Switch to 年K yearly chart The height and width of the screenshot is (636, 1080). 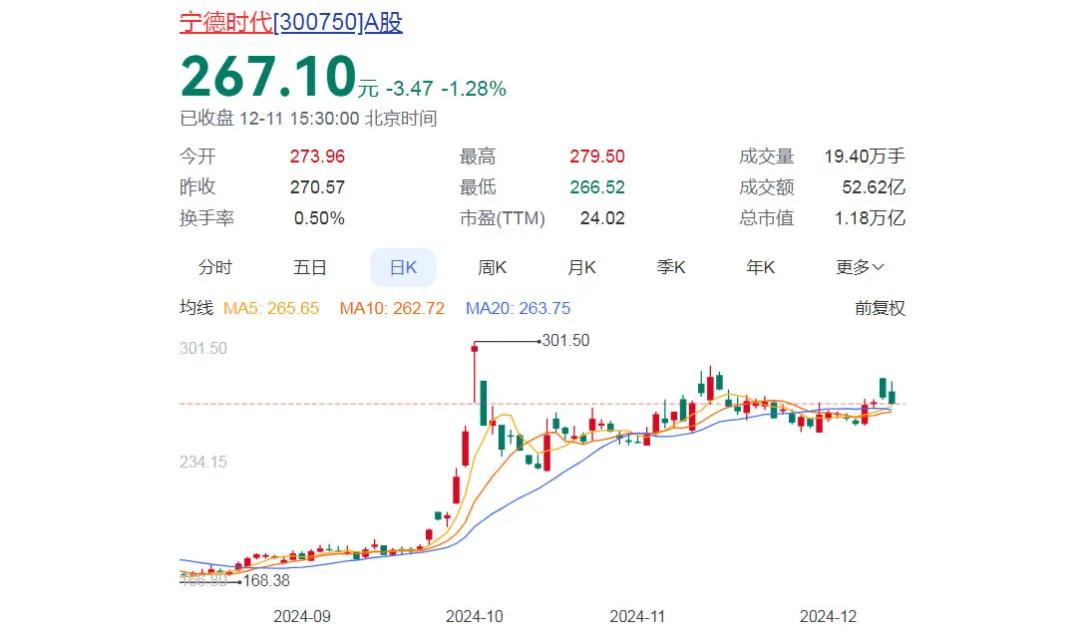(761, 267)
